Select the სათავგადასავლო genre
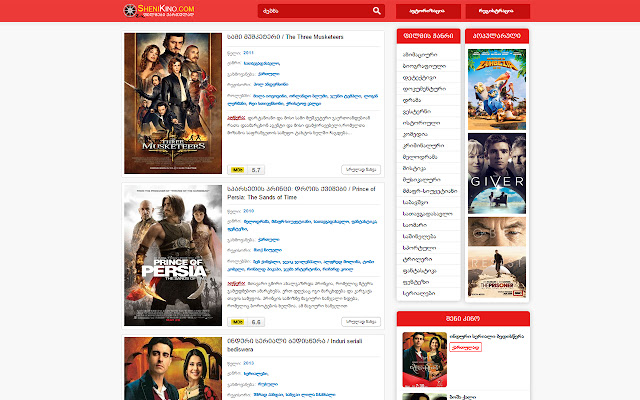Image resolution: width=640 pixels, height=400 pixels. pyautogui.click(x=428, y=213)
